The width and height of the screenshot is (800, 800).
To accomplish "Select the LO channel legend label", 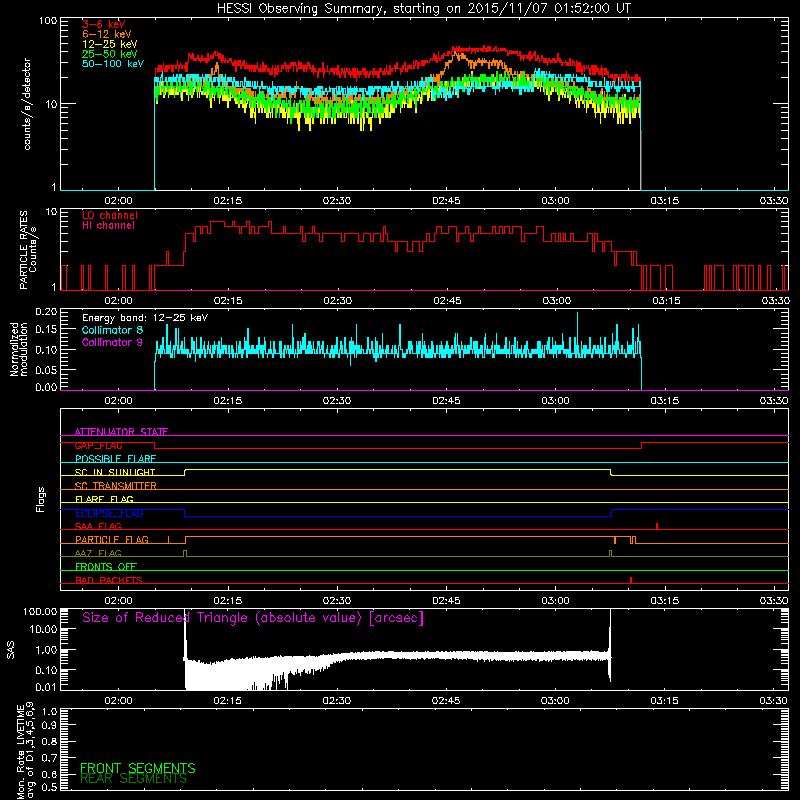I will [110, 215].
